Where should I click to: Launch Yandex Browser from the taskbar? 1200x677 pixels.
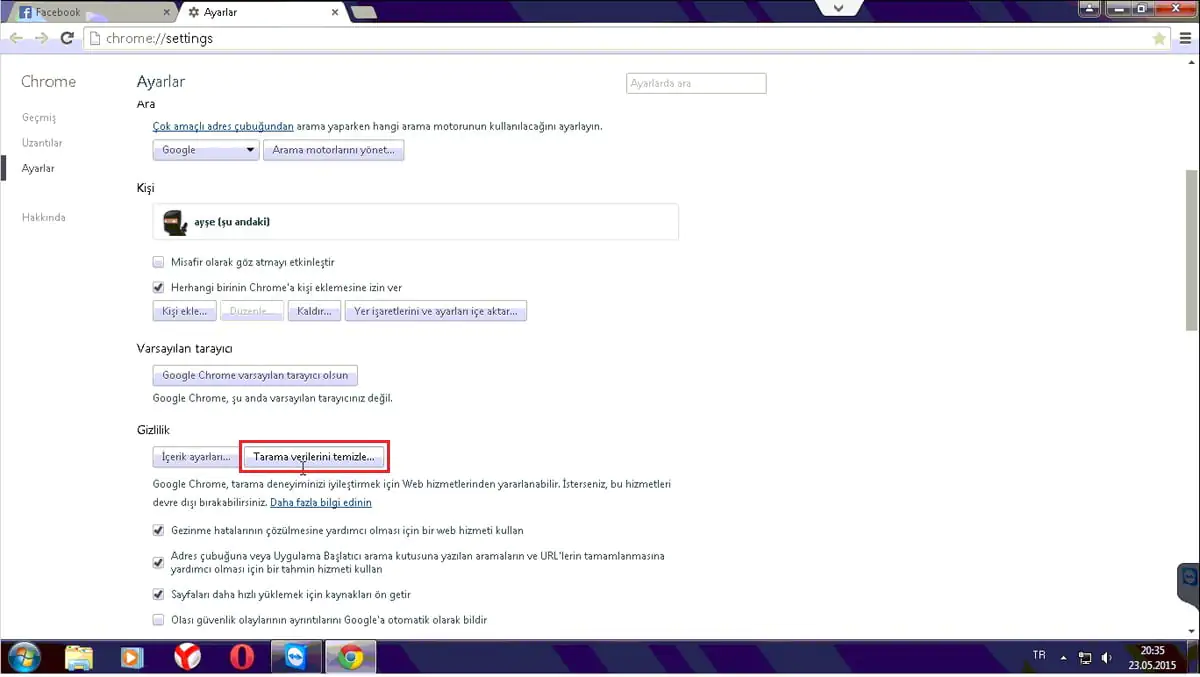click(x=188, y=657)
